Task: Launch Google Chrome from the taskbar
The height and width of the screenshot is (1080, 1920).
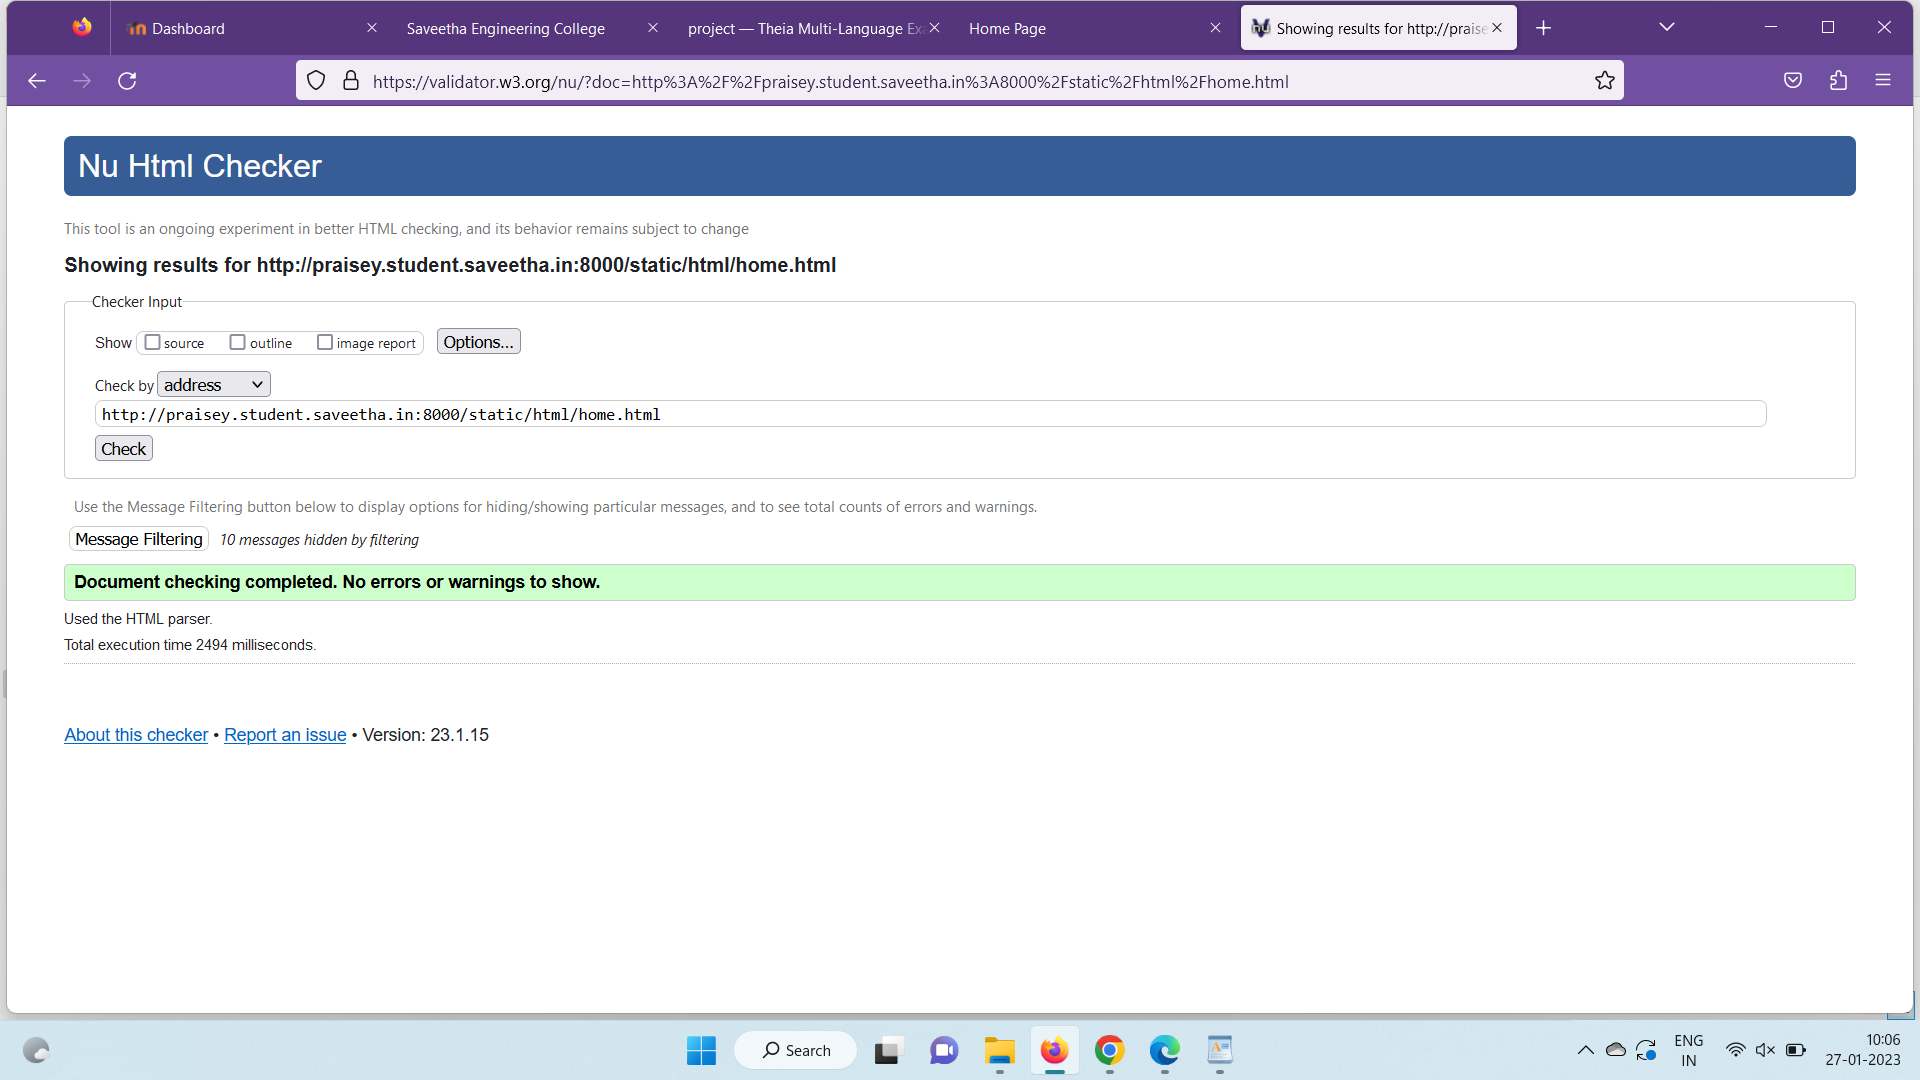Action: point(1109,1050)
